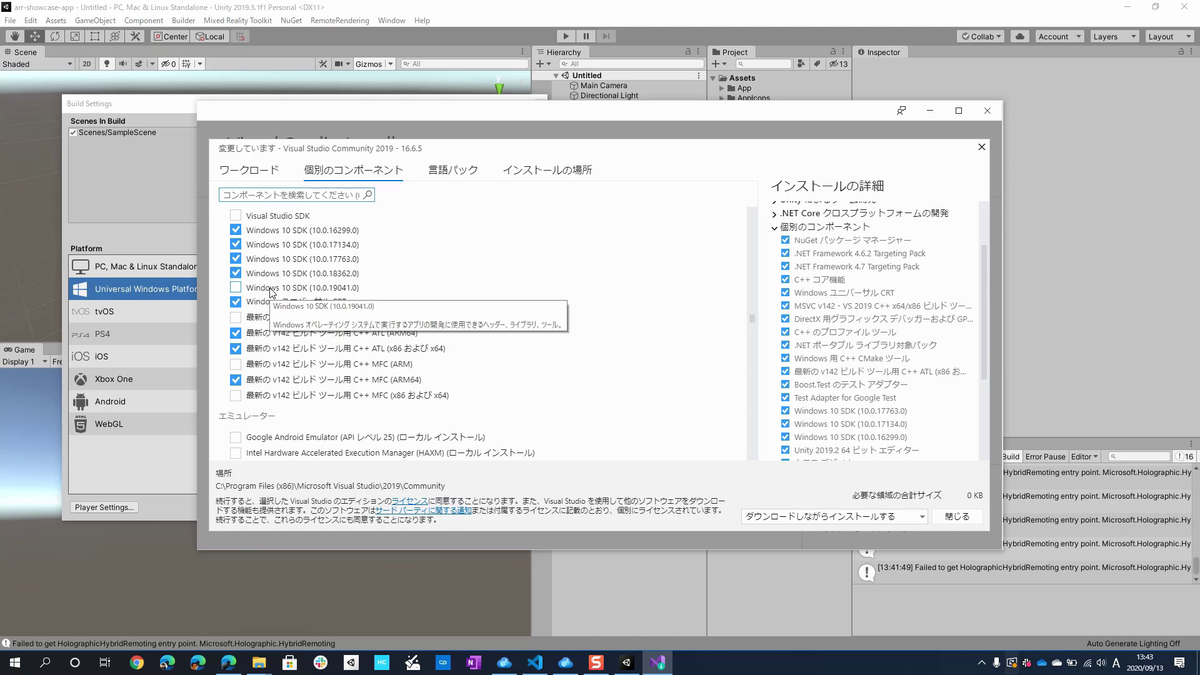1200x675 pixels.
Task: Select the Move tool in Unity toolbar
Action: tap(35, 36)
